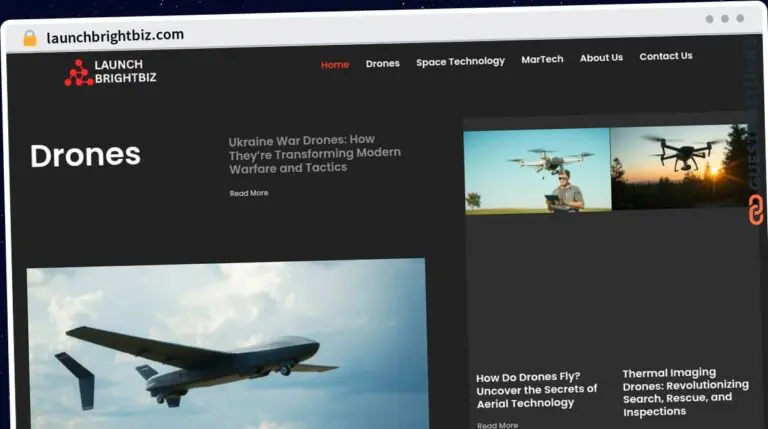This screenshot has height=429, width=768.
Task: Go to the Drones nav menu
Action: point(382,63)
